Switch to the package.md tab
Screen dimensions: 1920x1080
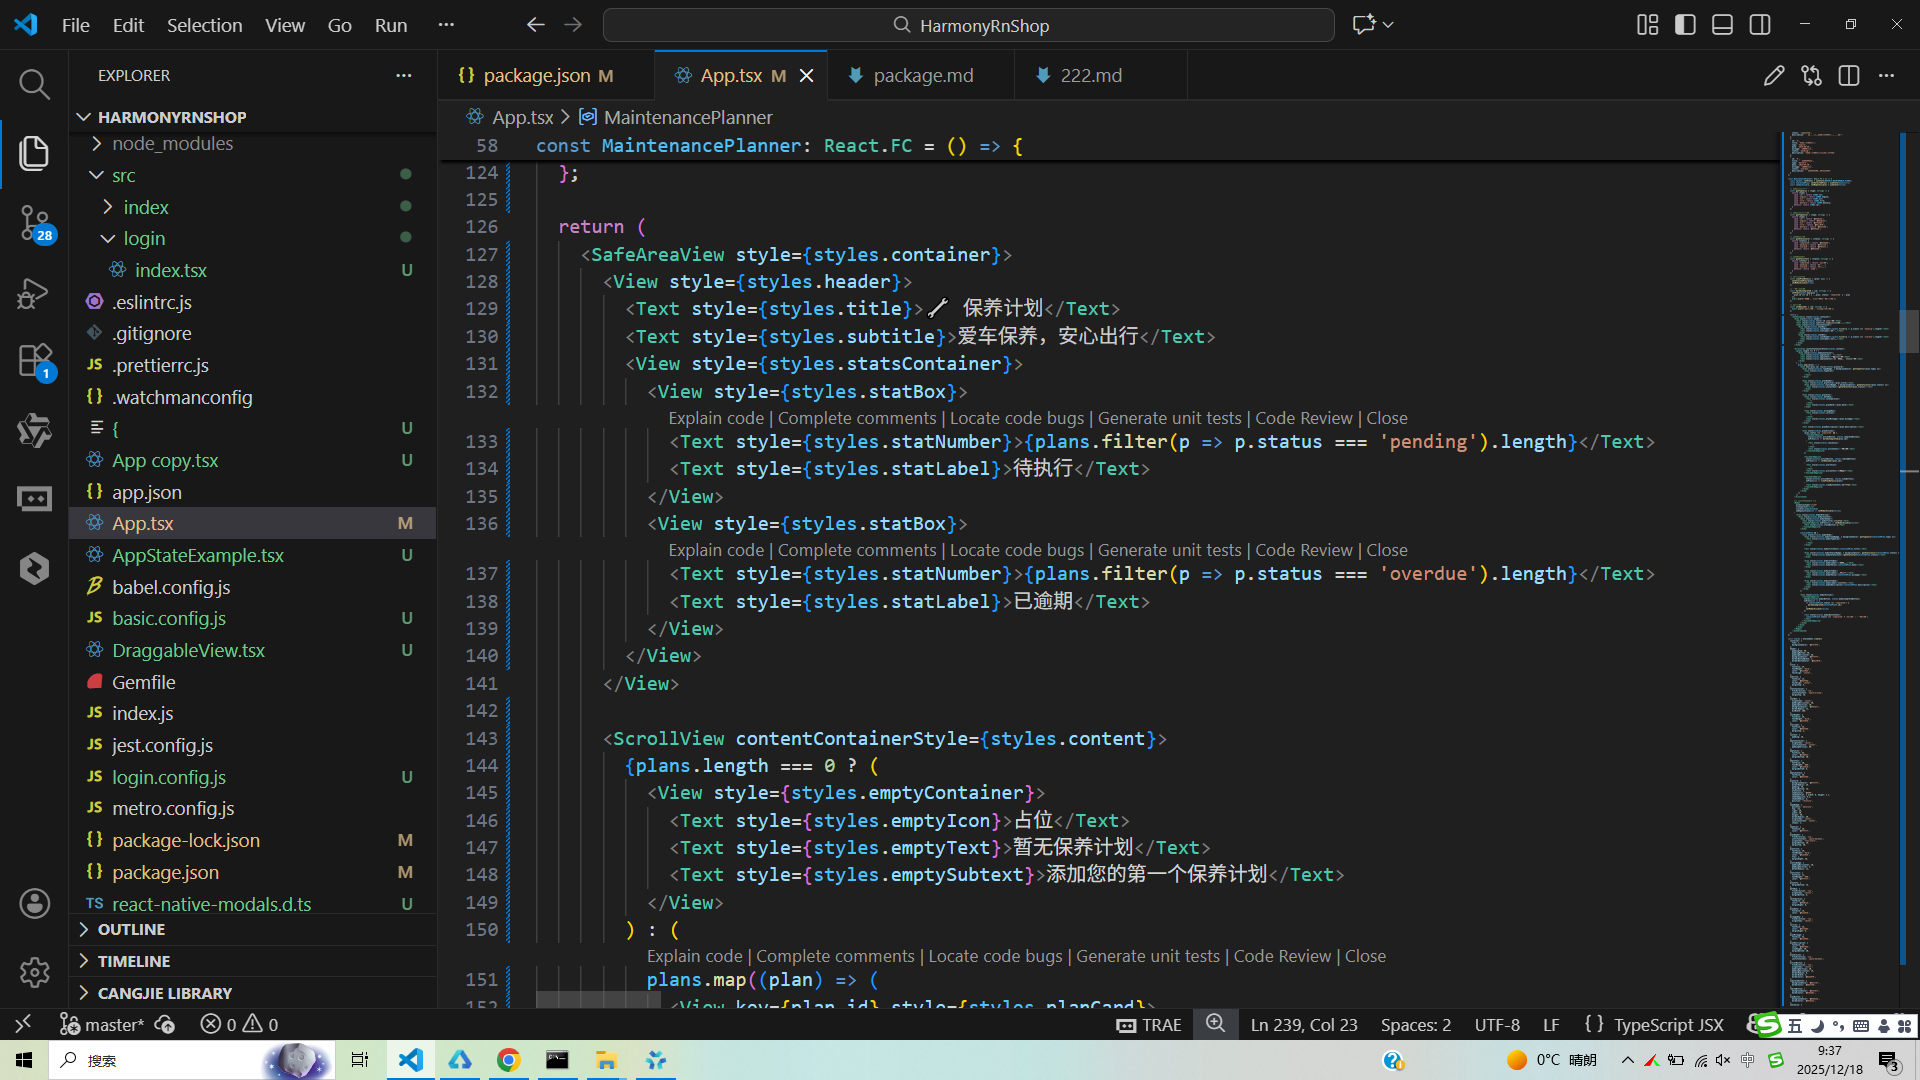(922, 76)
